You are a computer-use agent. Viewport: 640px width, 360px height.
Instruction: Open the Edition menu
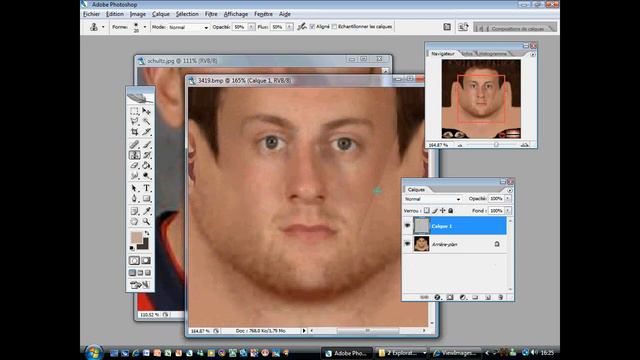point(115,14)
